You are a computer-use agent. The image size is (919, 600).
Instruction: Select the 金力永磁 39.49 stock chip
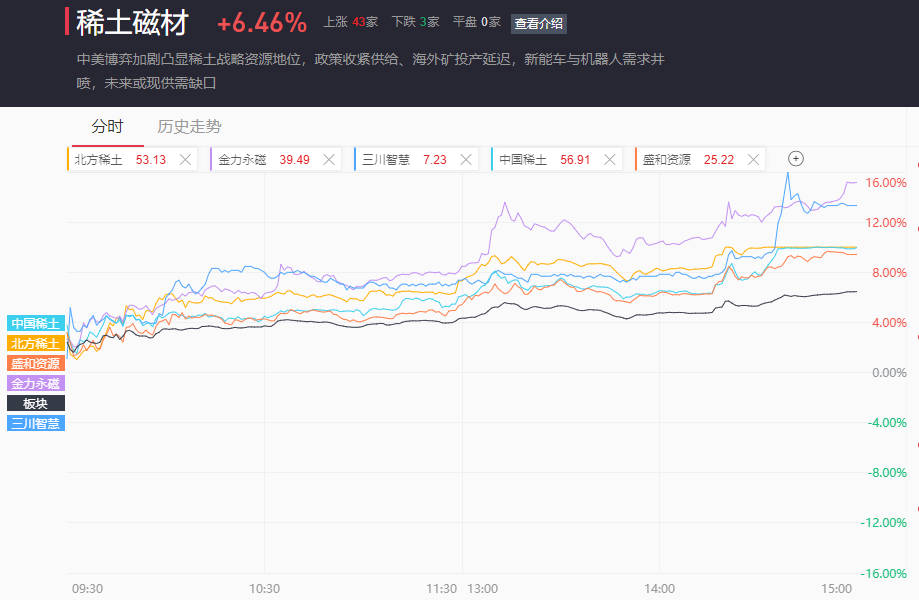coord(263,160)
